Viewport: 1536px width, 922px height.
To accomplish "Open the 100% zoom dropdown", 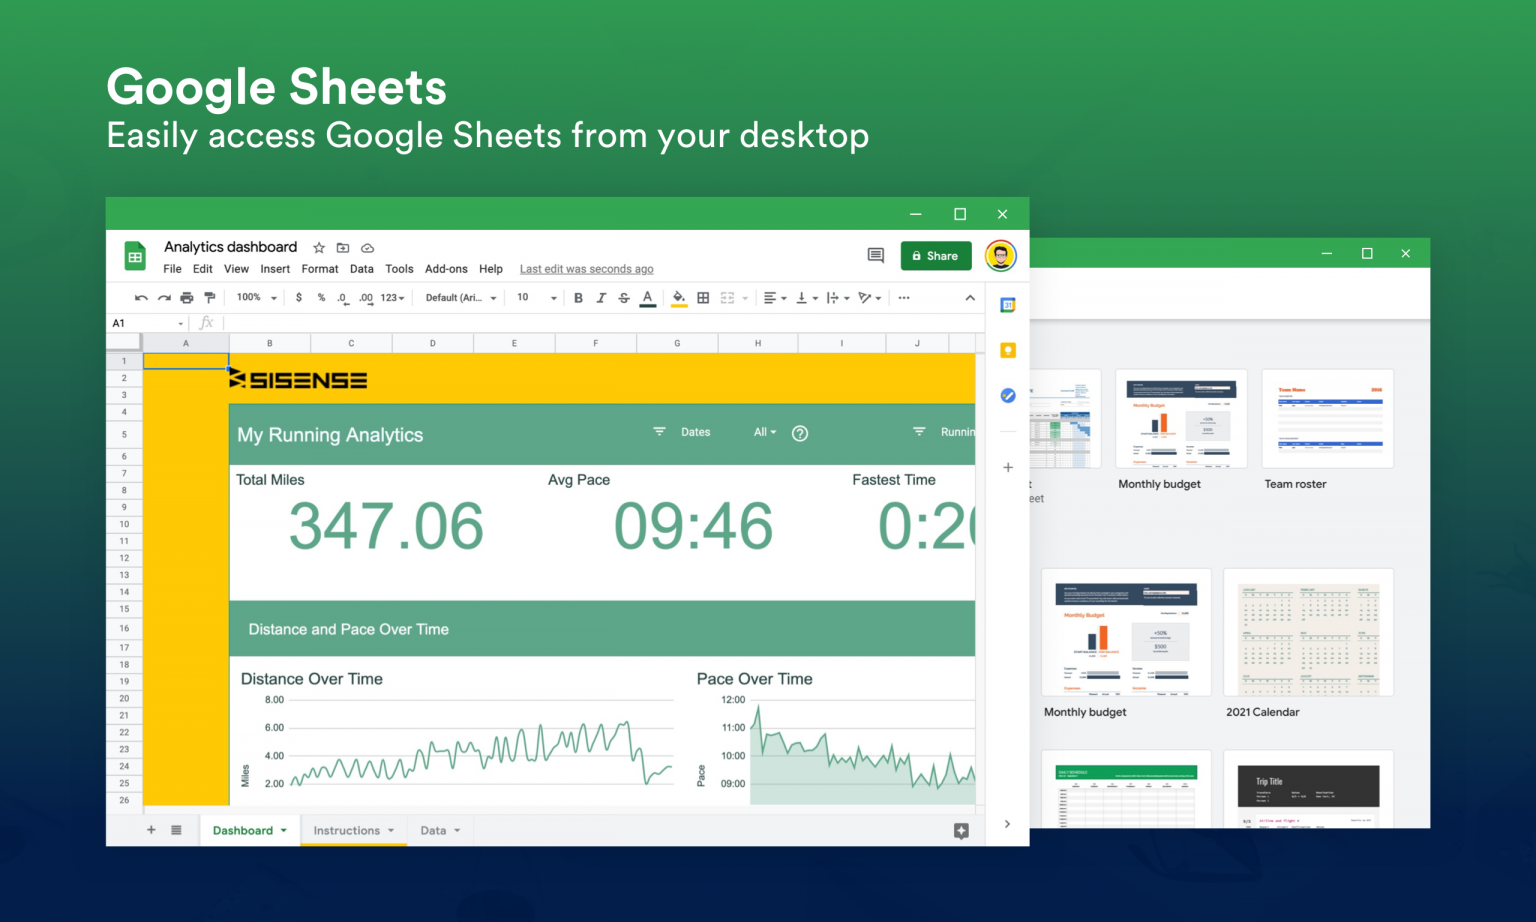I will 257,298.
